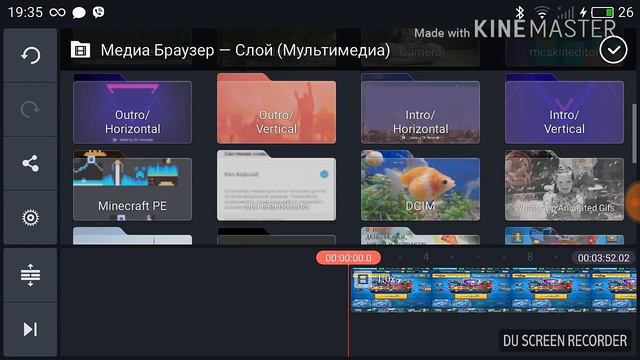This screenshot has width=640, height=360.
Task: Click the timeline ruler mark 4
Action: coord(426,257)
